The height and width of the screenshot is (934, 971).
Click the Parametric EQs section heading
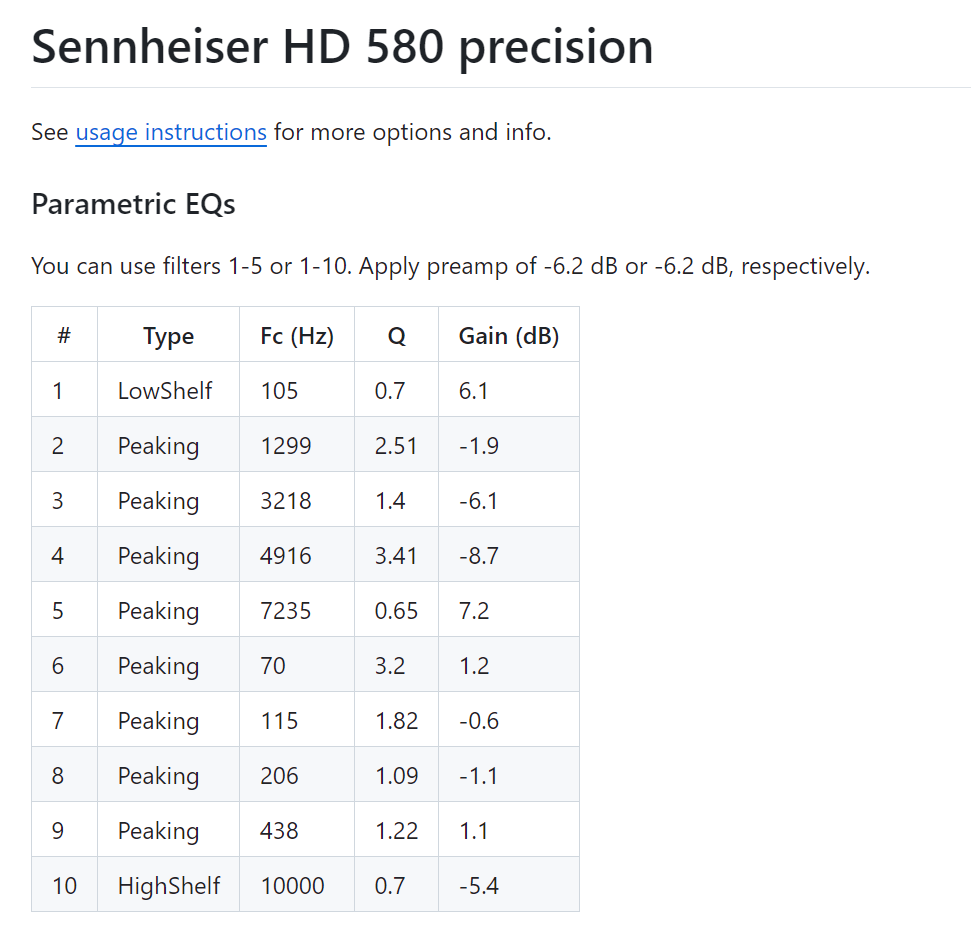[133, 204]
